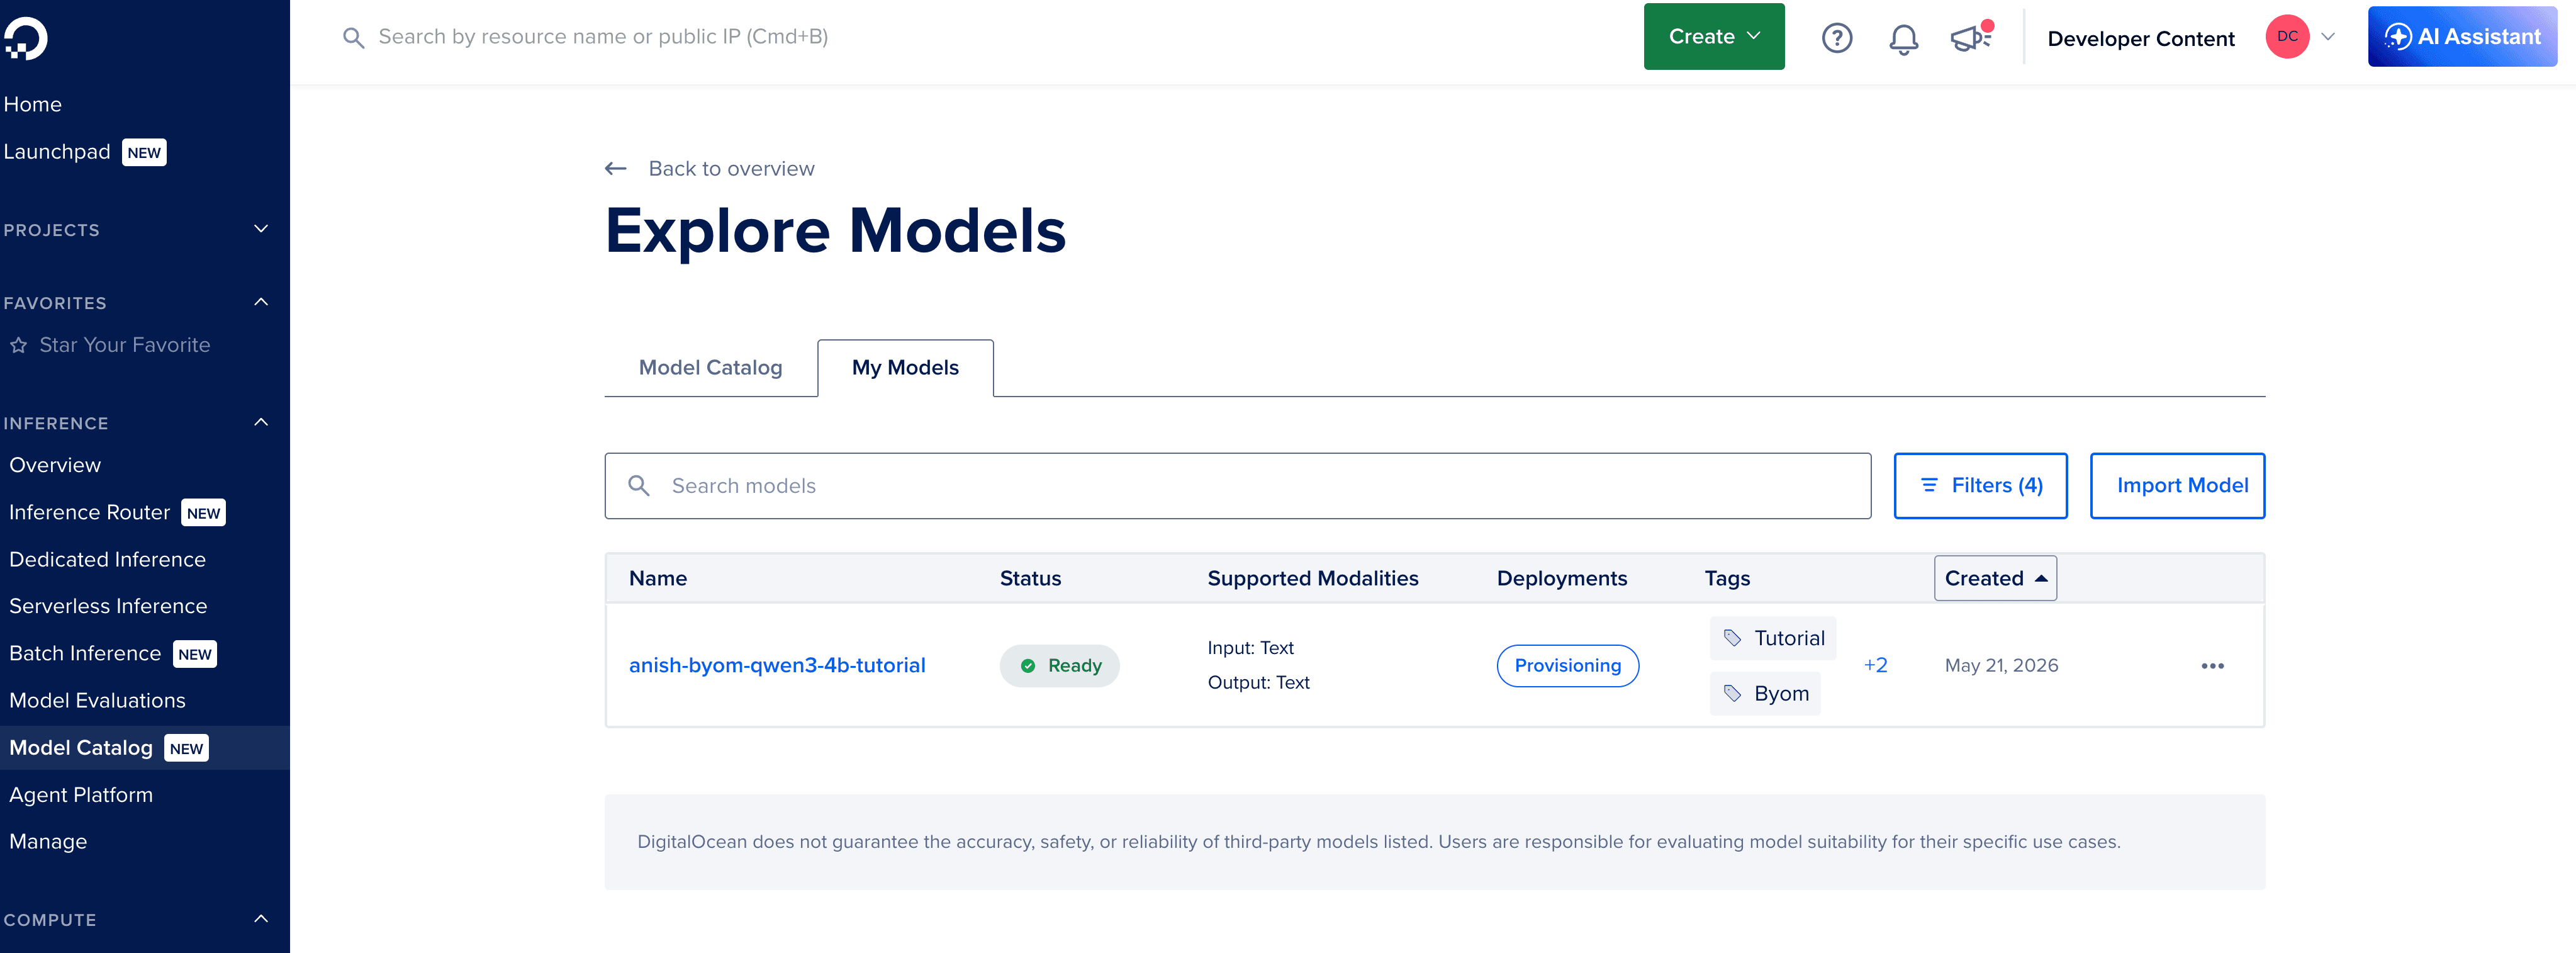Expand the PROJECTS section in the sidebar

pos(261,229)
